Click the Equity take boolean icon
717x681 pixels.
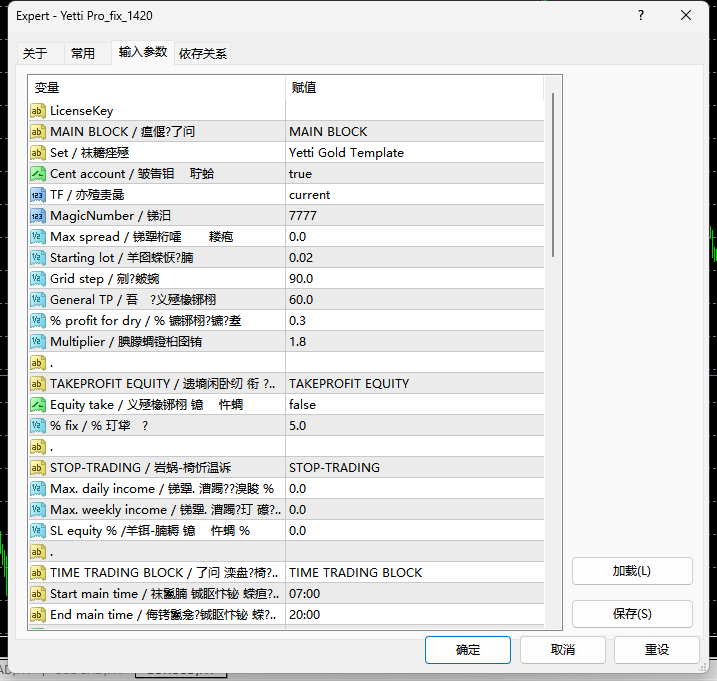pos(38,405)
